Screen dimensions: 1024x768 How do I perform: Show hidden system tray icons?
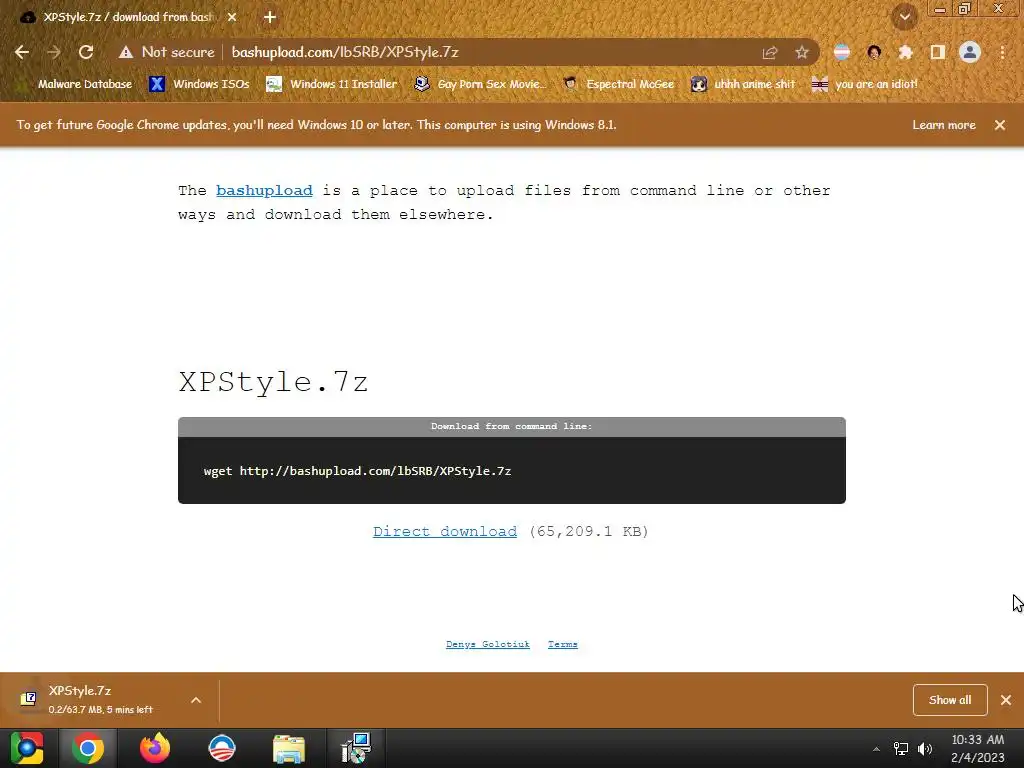pyautogui.click(x=876, y=749)
